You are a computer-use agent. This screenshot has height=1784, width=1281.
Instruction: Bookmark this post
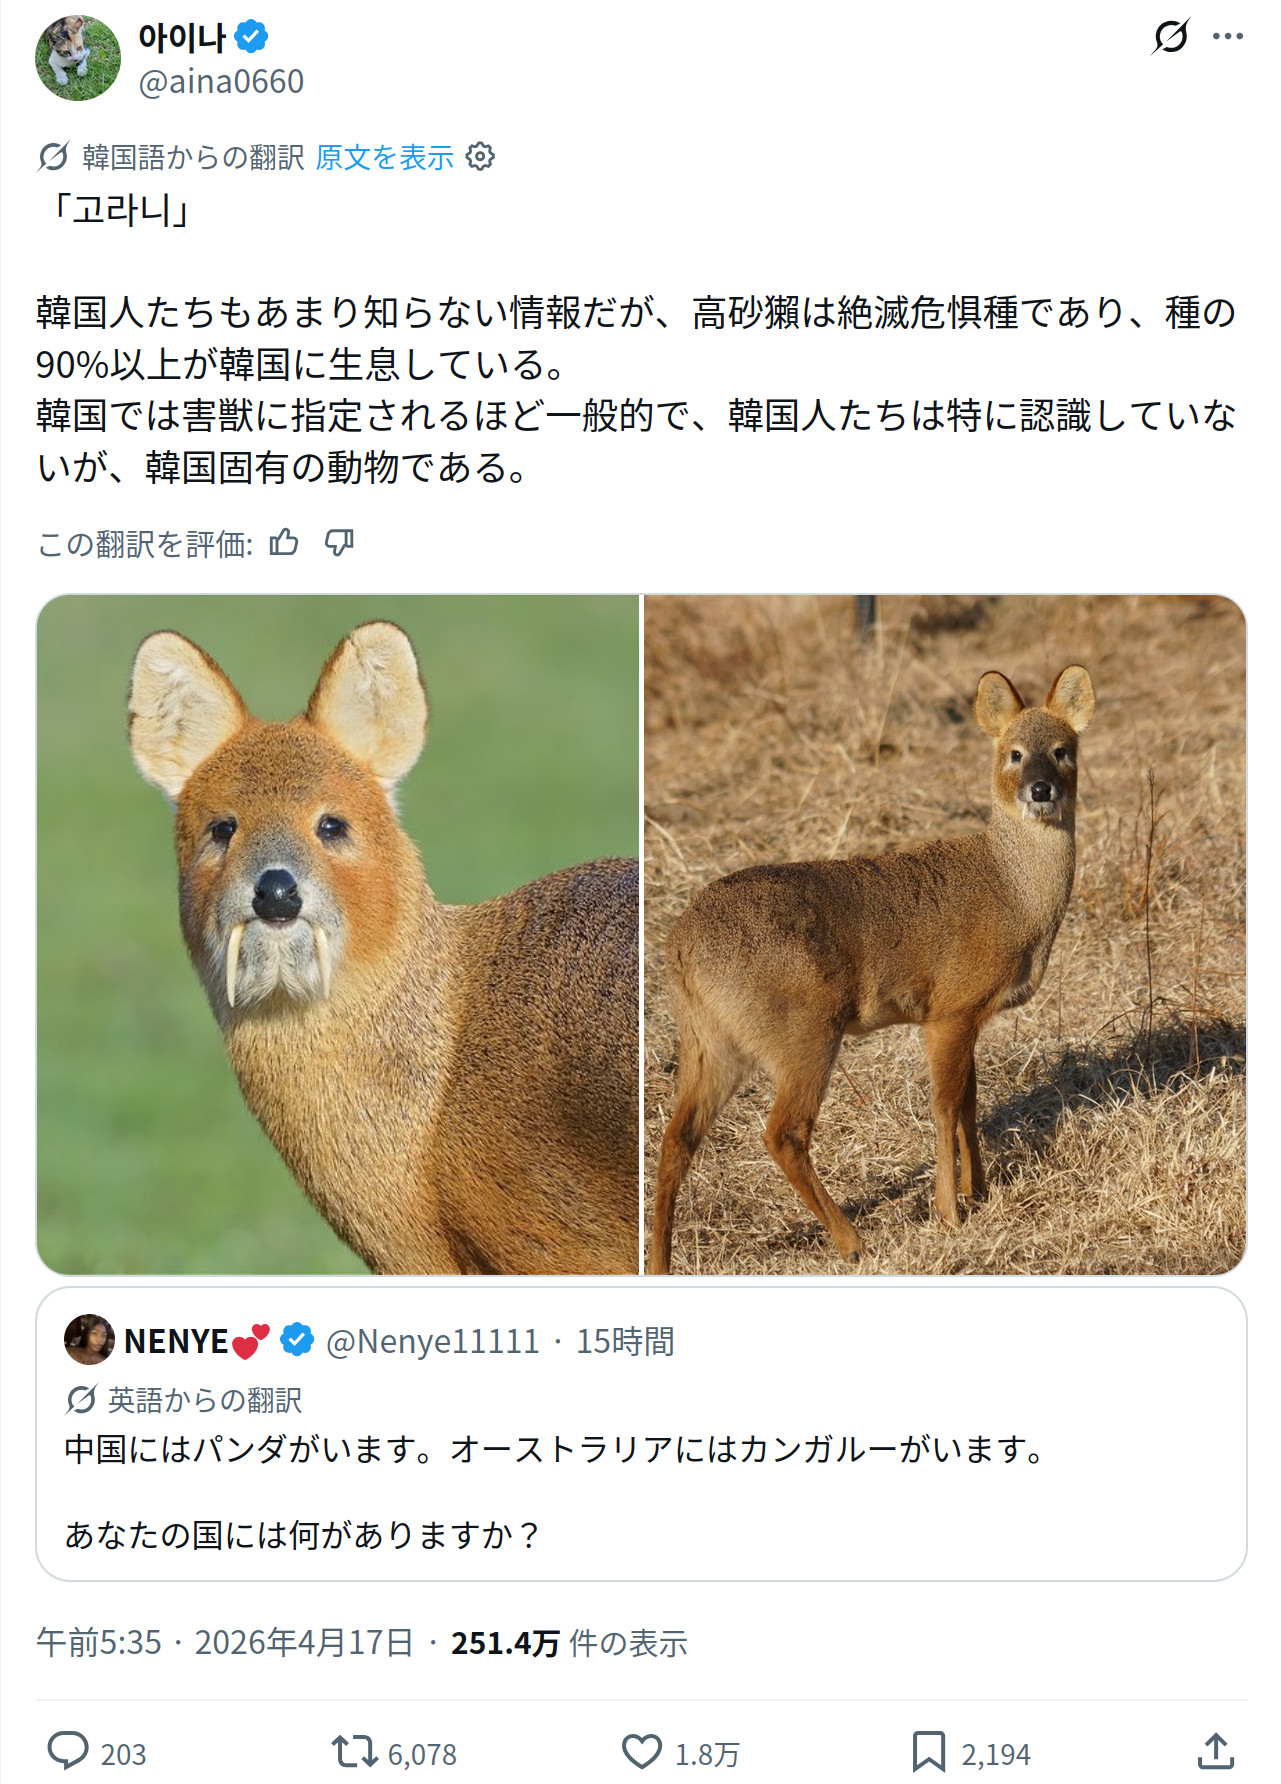click(x=928, y=1752)
